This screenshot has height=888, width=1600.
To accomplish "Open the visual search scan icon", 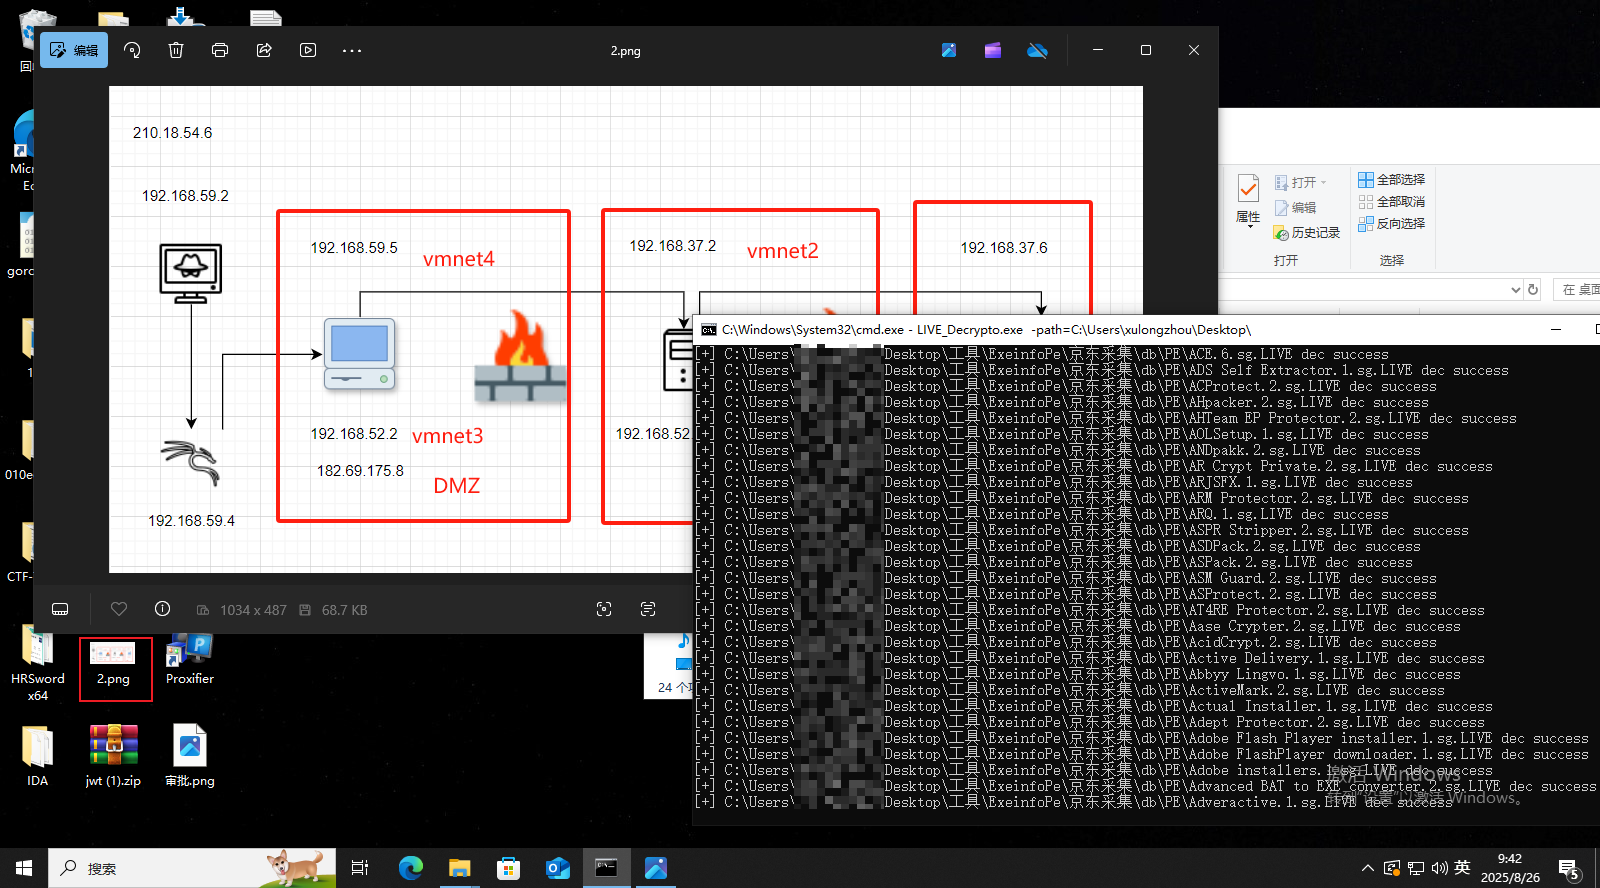I will coord(604,609).
